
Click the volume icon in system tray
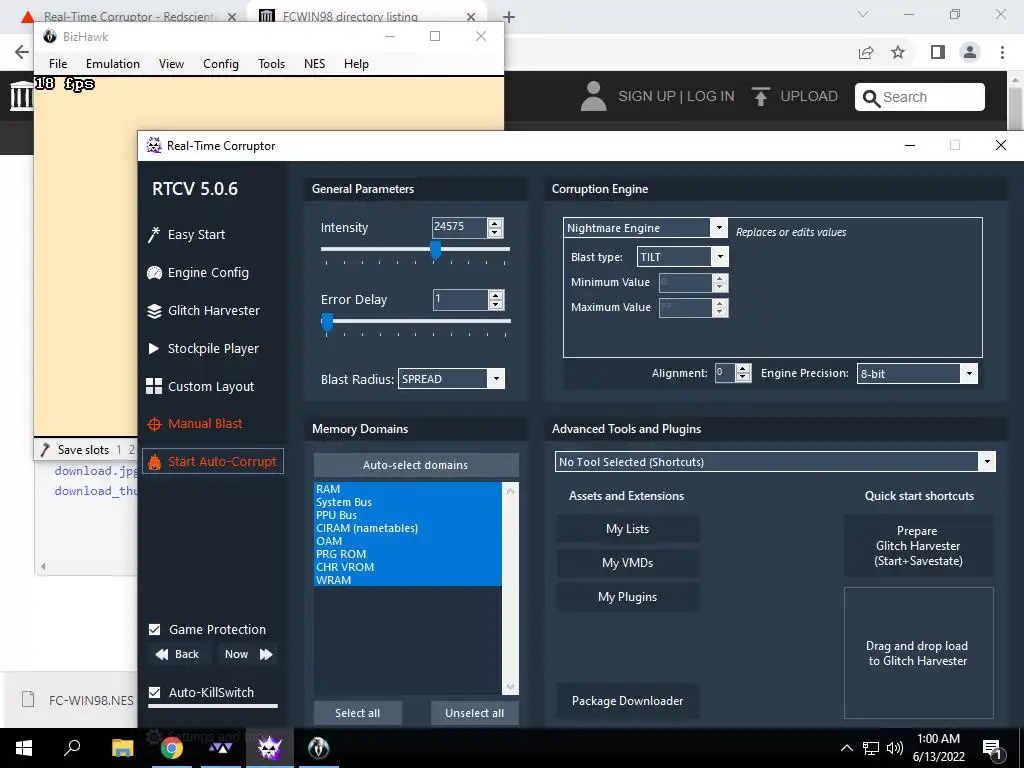click(x=895, y=748)
